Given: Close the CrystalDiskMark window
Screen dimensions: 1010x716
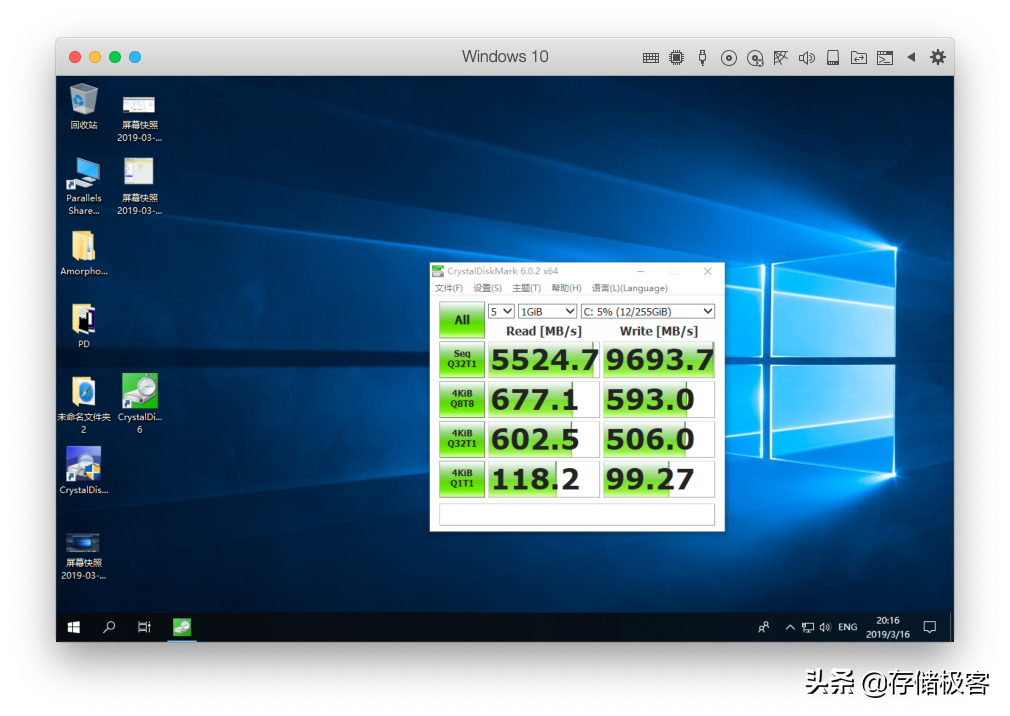Looking at the screenshot, I should click(x=707, y=272).
